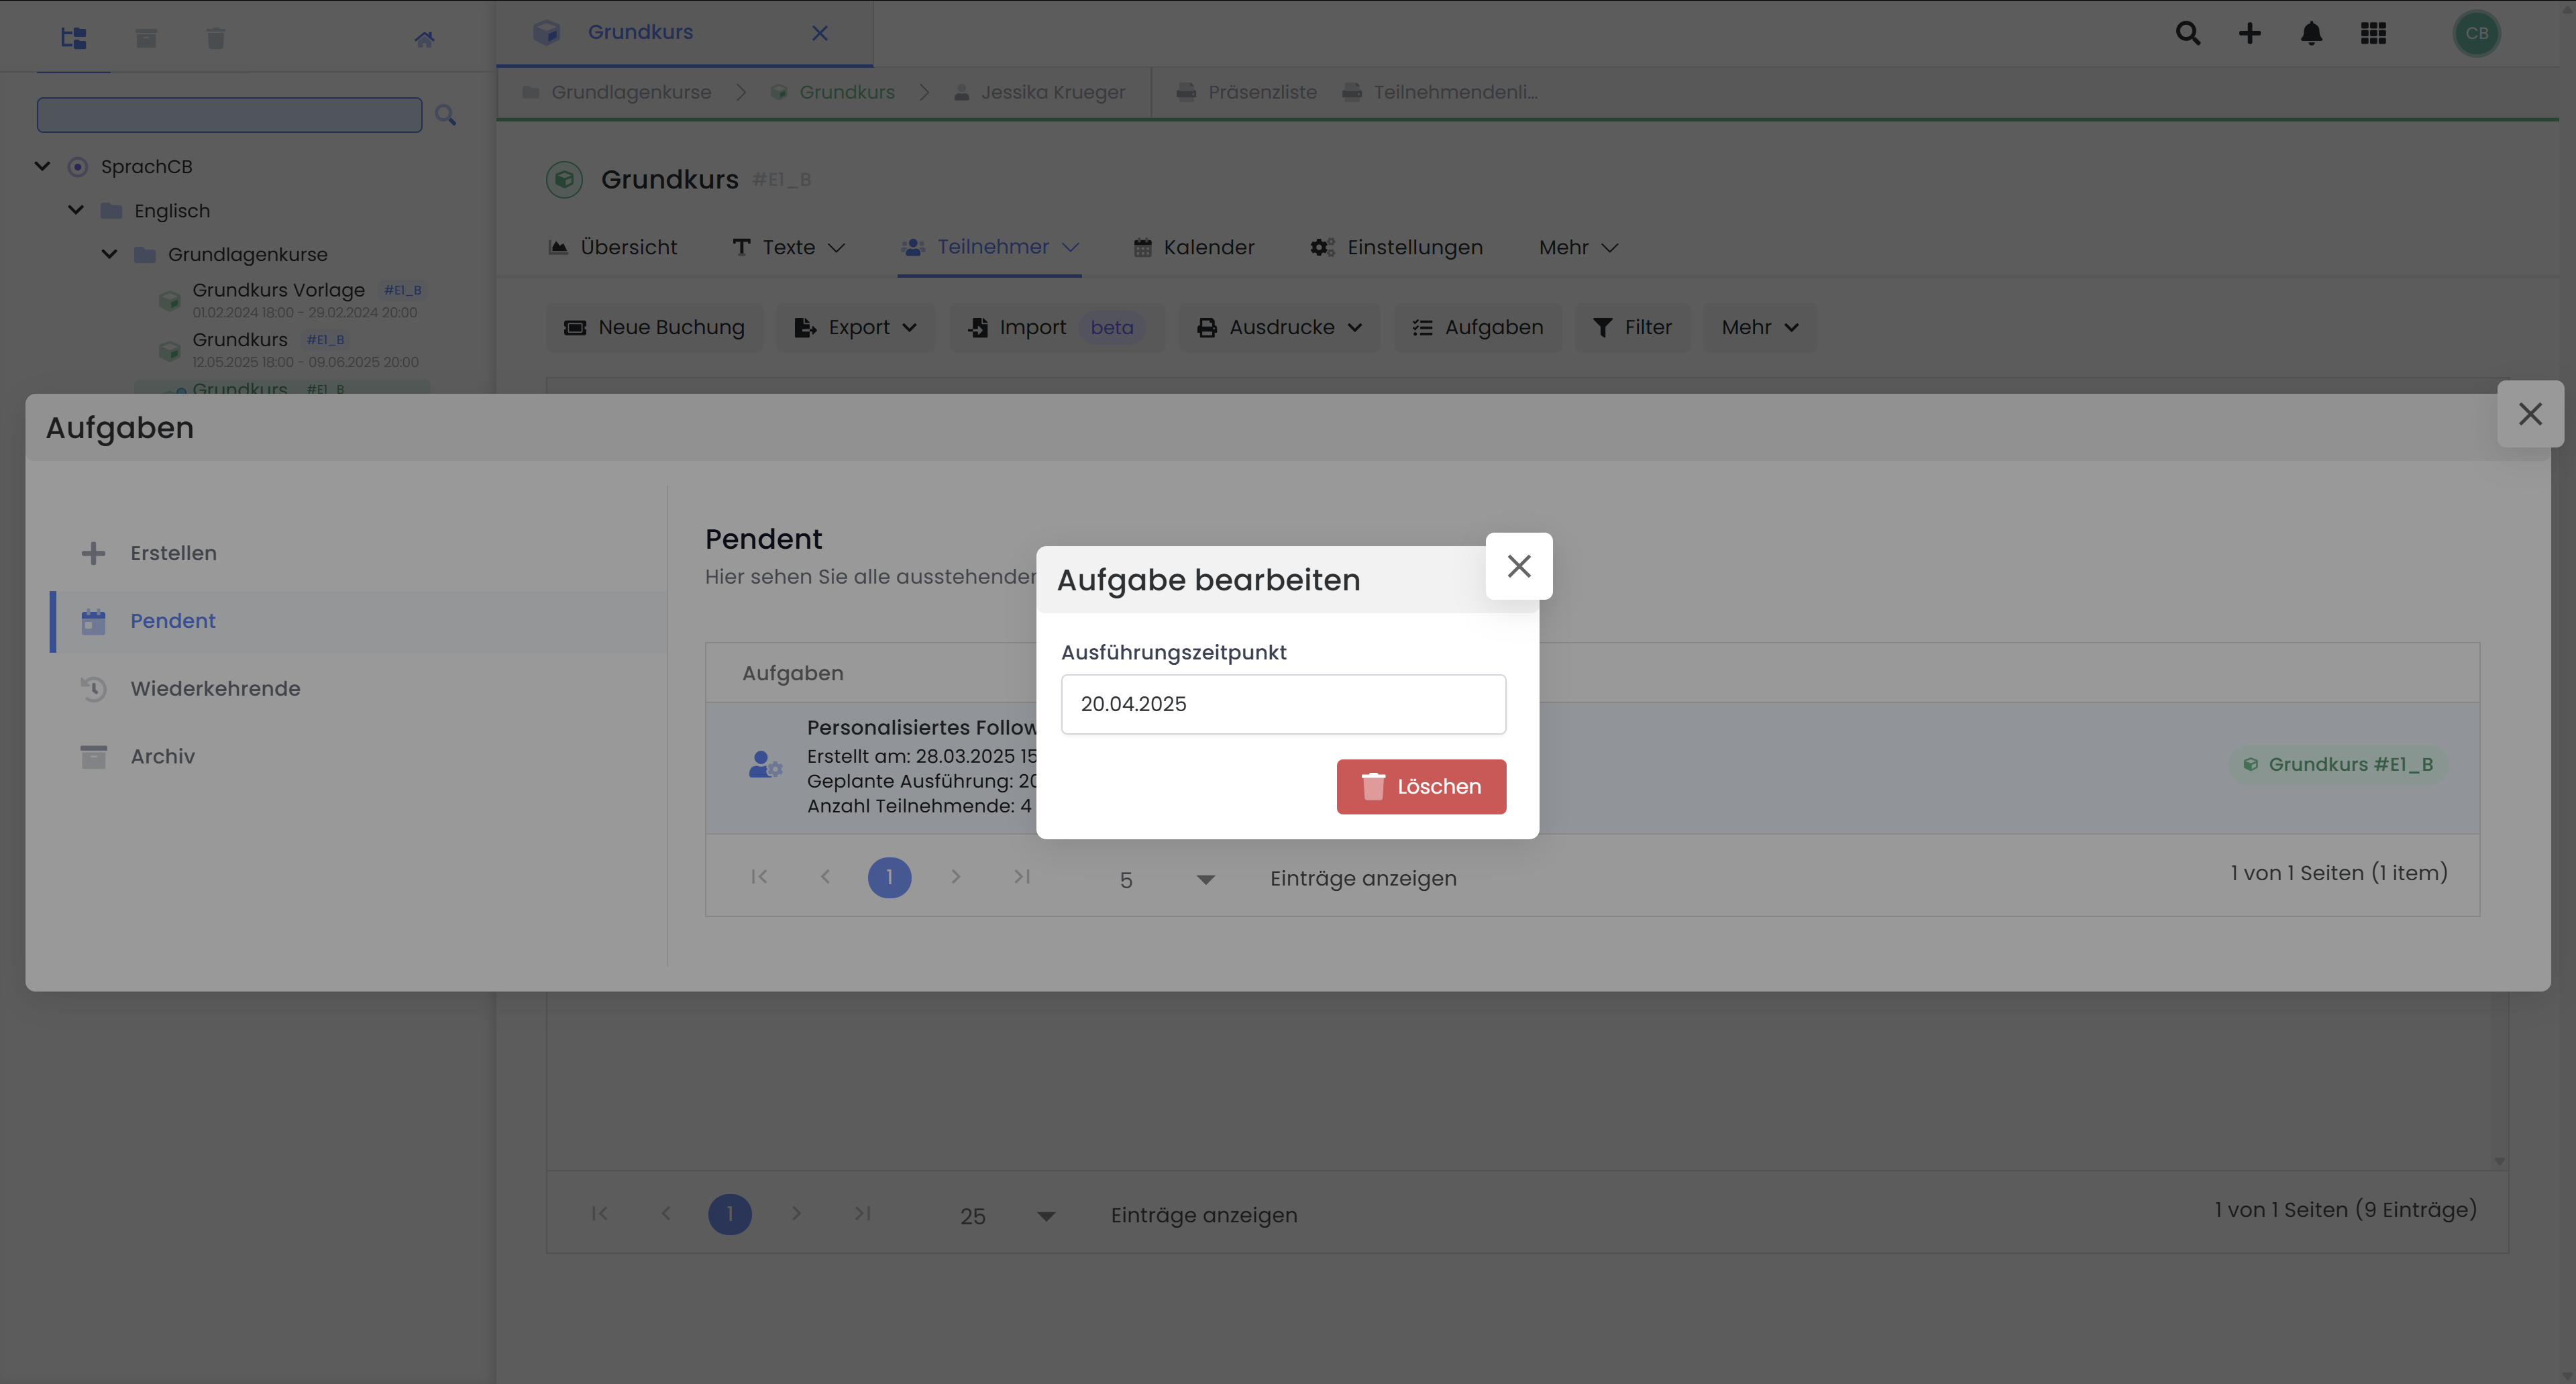The image size is (2576, 1384).
Task: Click the Löschen button
Action: tap(1421, 787)
